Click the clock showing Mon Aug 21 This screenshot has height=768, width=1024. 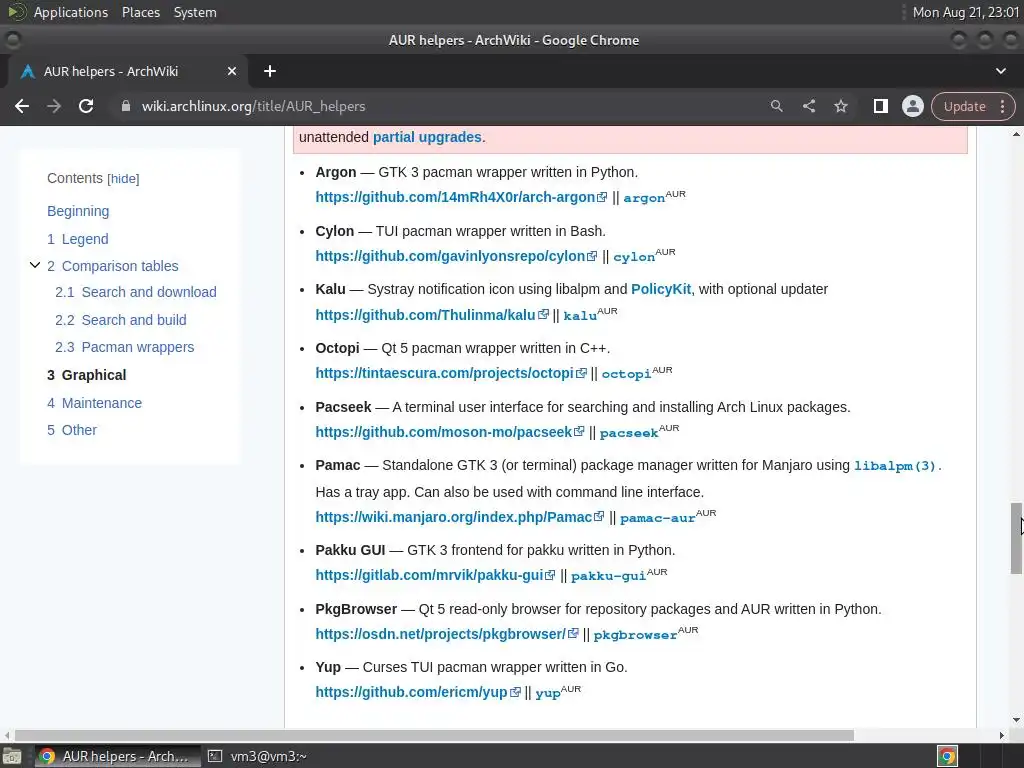point(966,12)
